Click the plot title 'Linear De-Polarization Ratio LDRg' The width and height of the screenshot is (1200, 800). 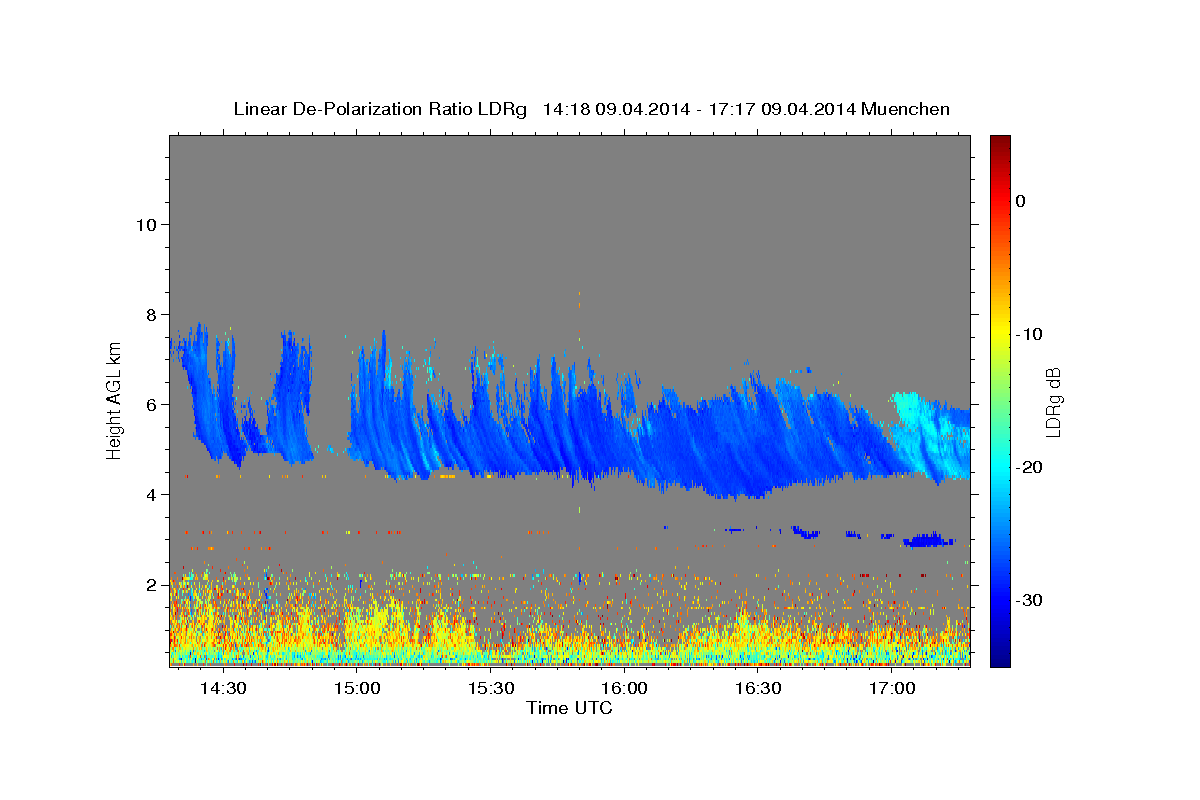click(380, 109)
